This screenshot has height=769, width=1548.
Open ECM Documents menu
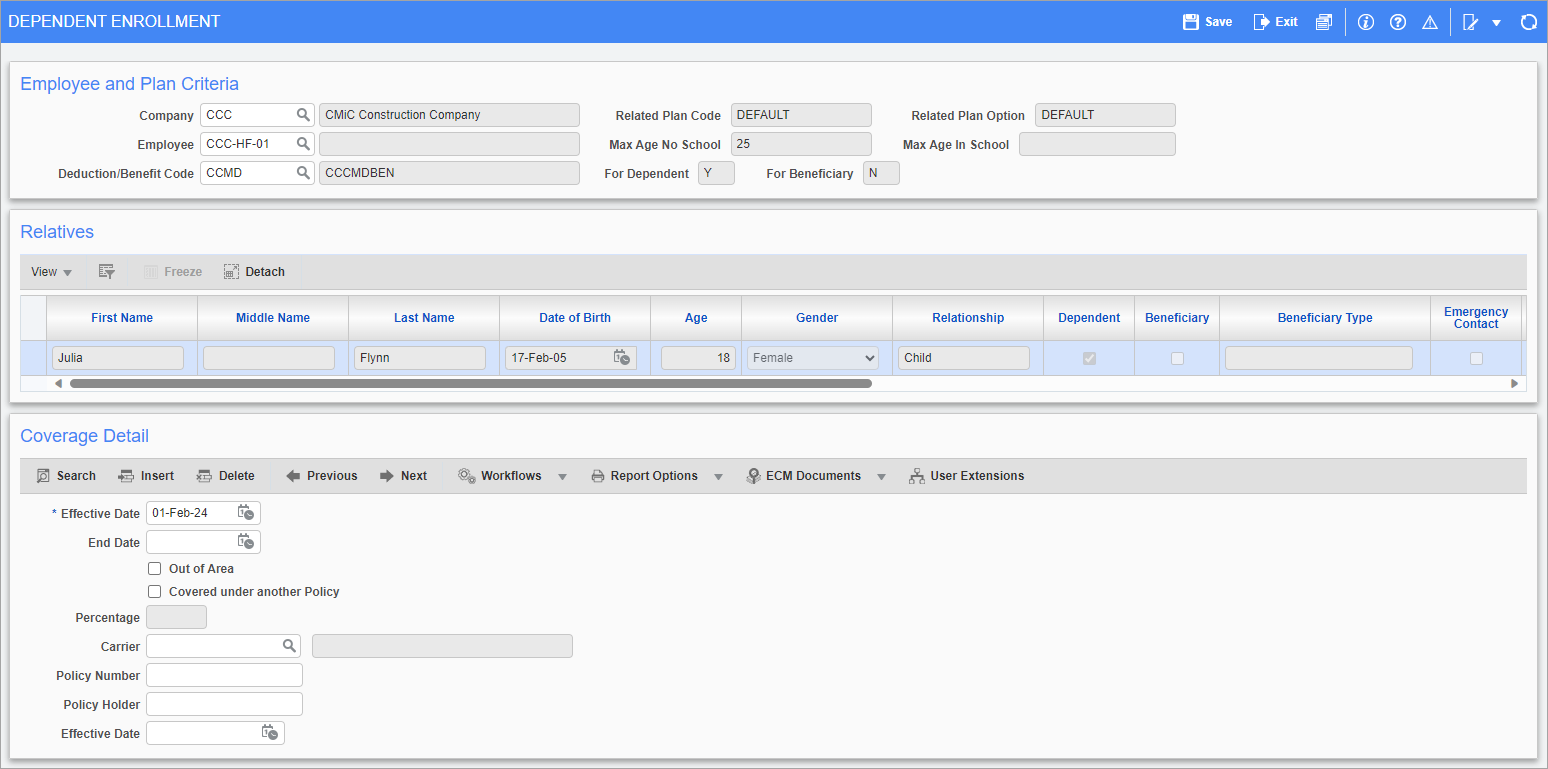pyautogui.click(x=803, y=476)
